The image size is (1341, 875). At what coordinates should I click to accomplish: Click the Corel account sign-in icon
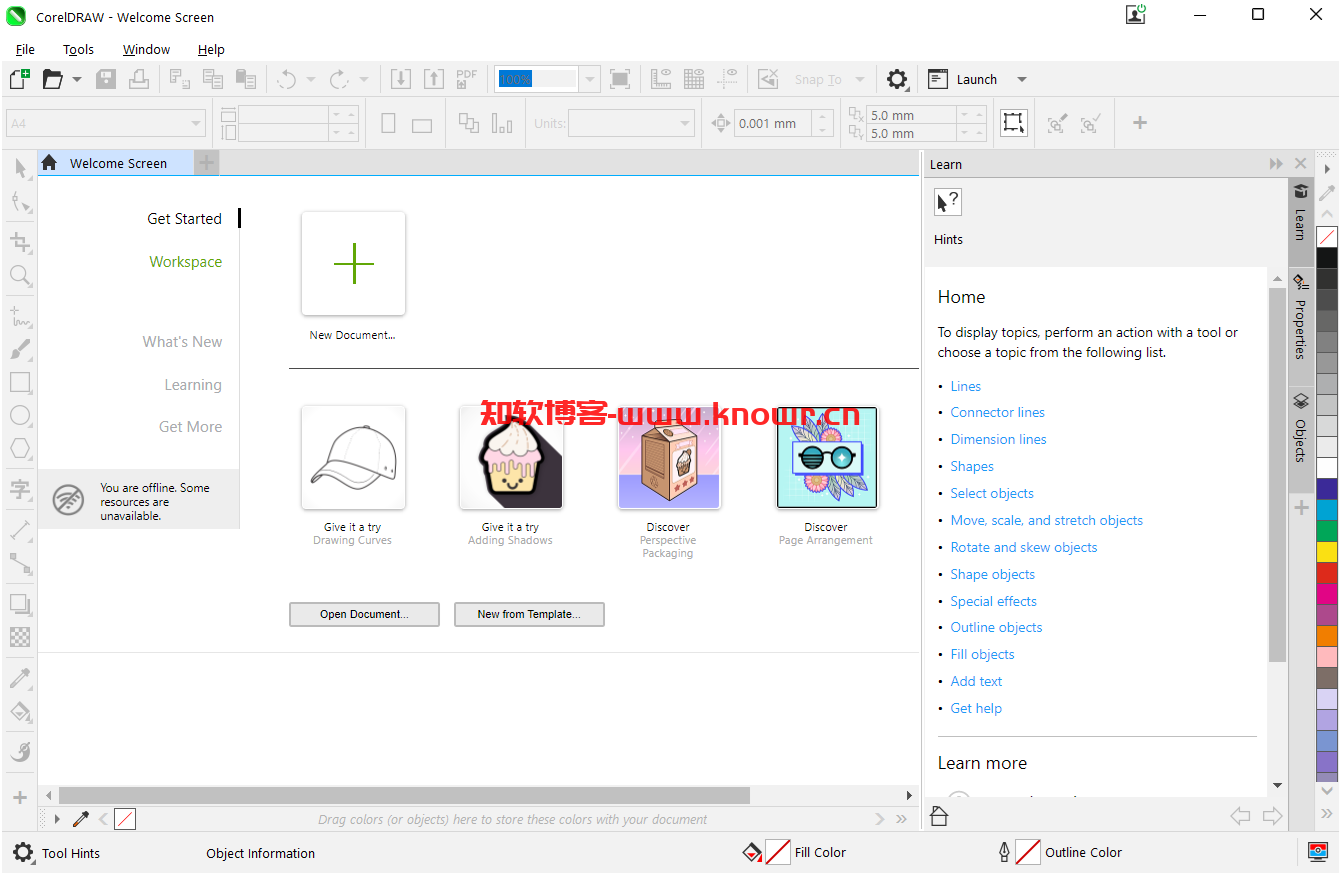pos(1136,14)
